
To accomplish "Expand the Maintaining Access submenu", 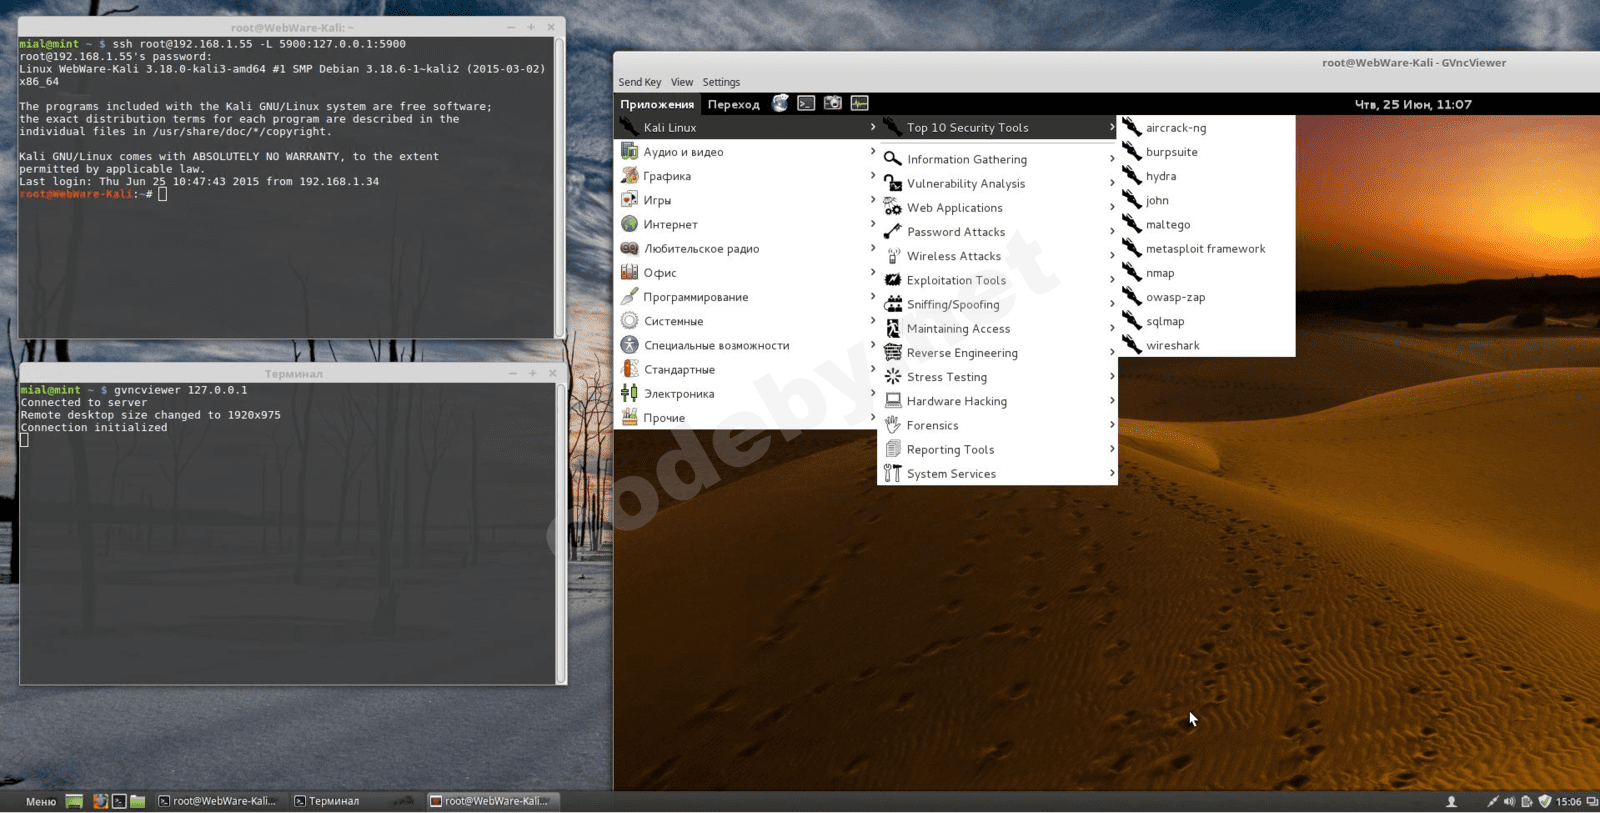I will tap(998, 329).
